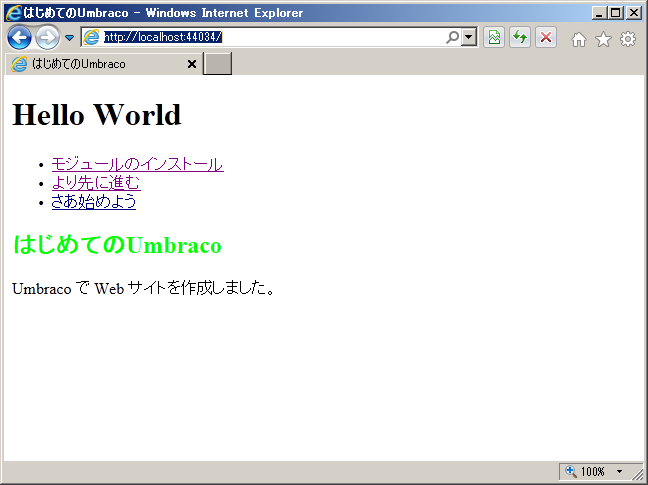Viewport: 648px width, 485px height.
Task: Open the さあ始めよう link
Action: click(x=94, y=201)
